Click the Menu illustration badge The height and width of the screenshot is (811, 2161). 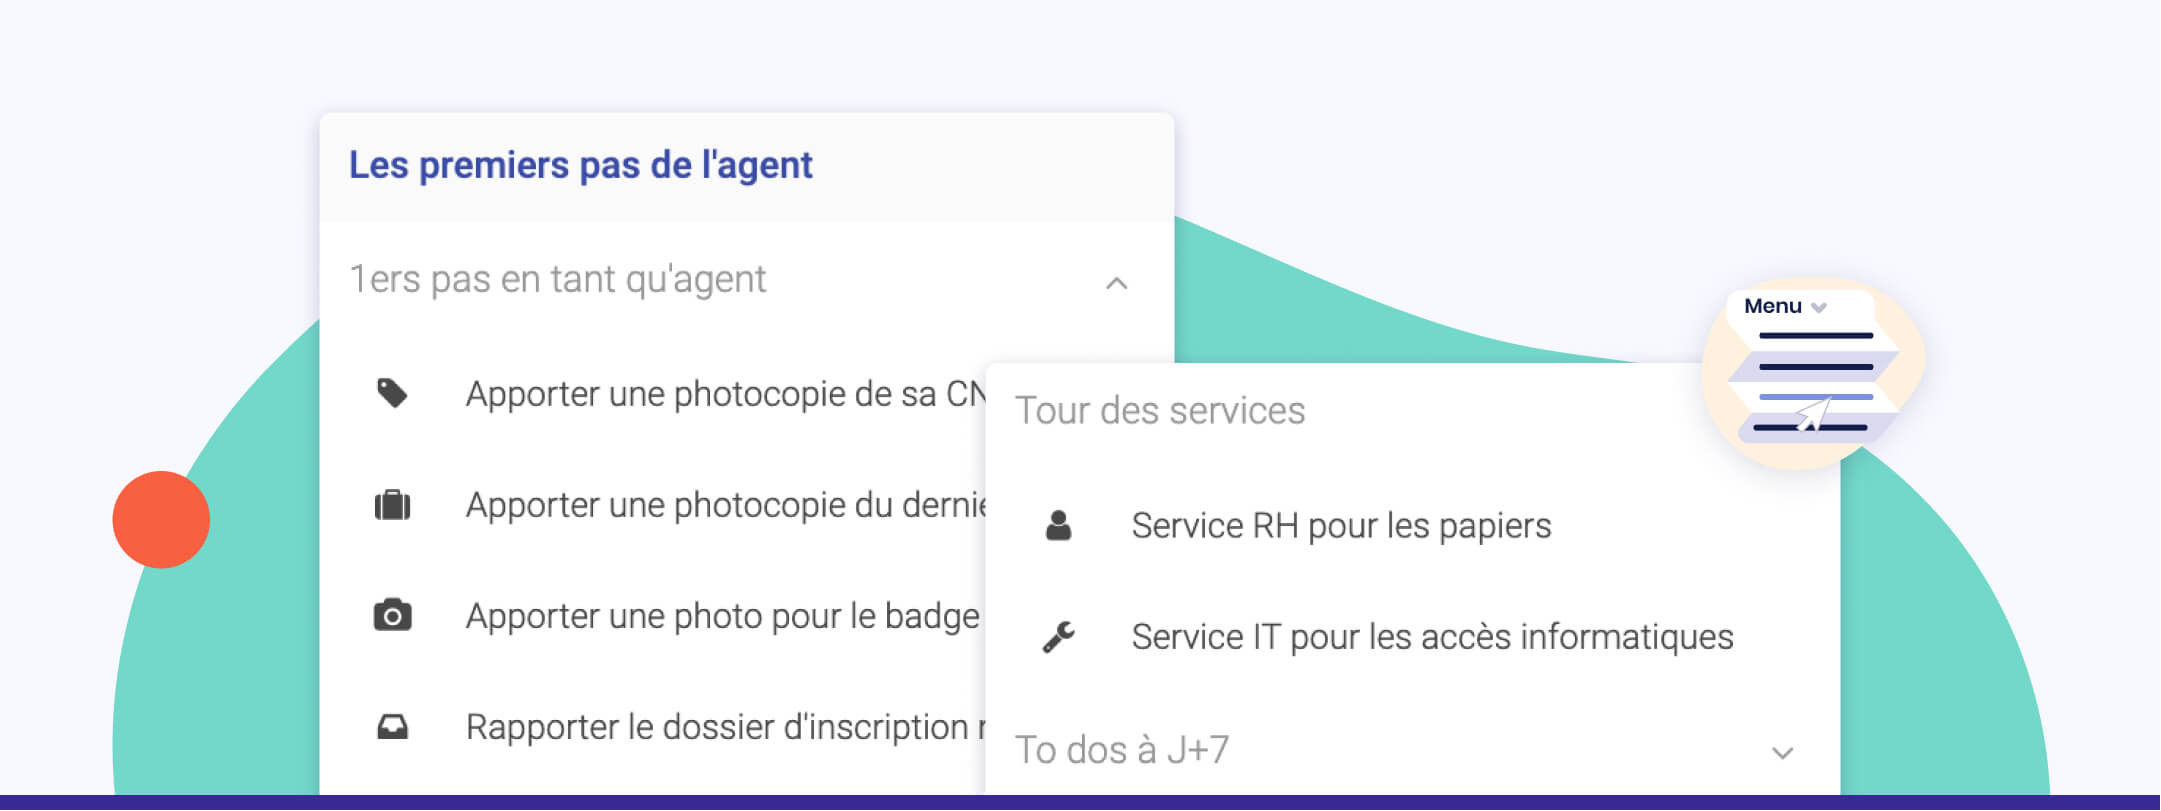(1812, 372)
